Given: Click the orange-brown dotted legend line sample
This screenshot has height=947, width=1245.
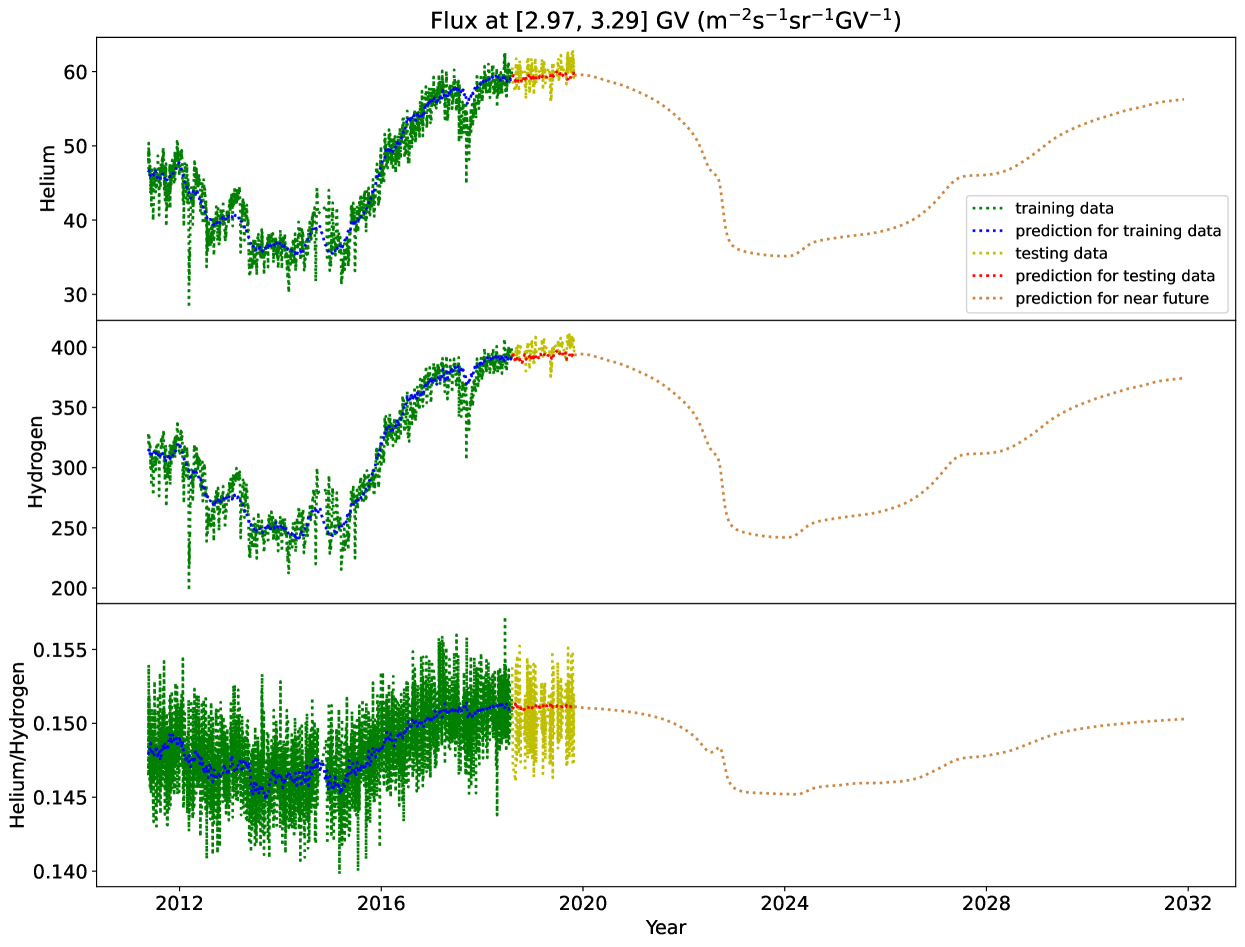Looking at the screenshot, I should tap(990, 299).
